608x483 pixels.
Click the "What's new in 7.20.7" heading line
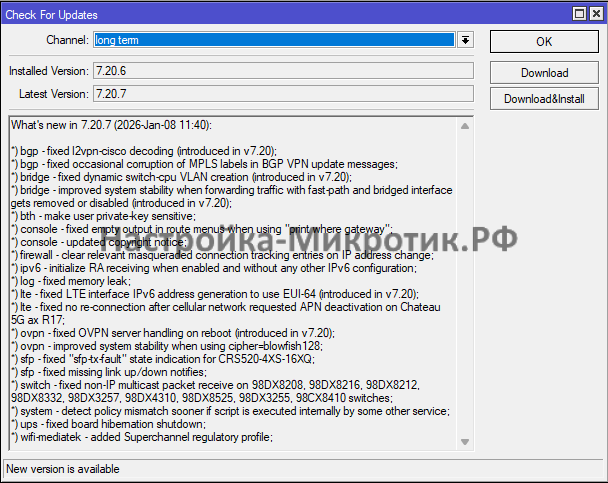(111, 125)
